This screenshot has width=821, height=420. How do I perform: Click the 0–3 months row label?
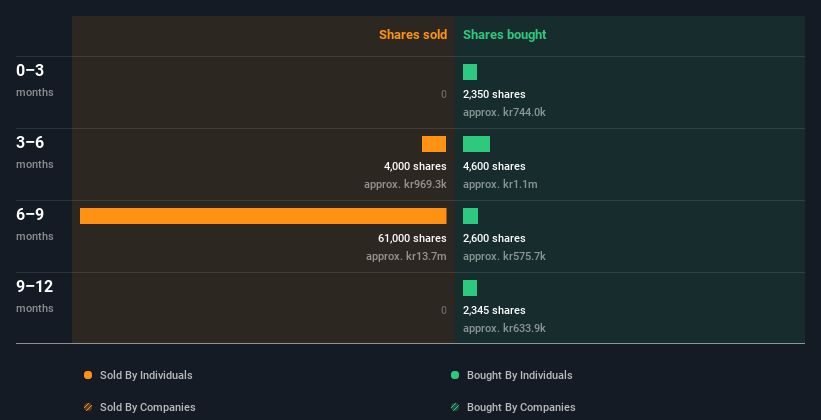tap(35, 80)
